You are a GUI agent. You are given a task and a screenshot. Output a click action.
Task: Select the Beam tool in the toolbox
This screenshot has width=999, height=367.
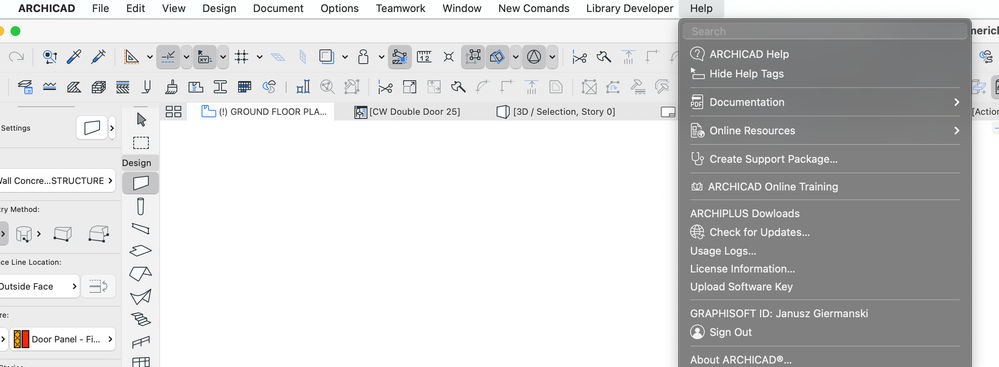141,228
